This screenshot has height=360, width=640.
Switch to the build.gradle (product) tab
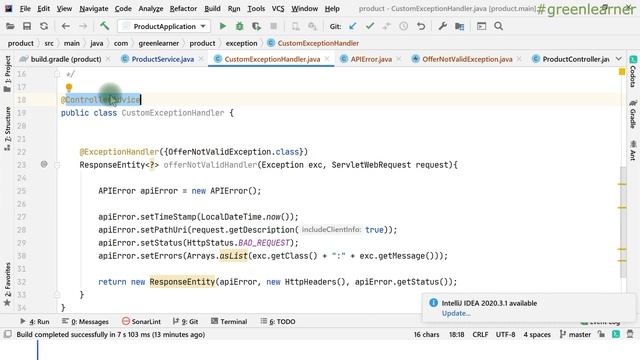(x=66, y=59)
